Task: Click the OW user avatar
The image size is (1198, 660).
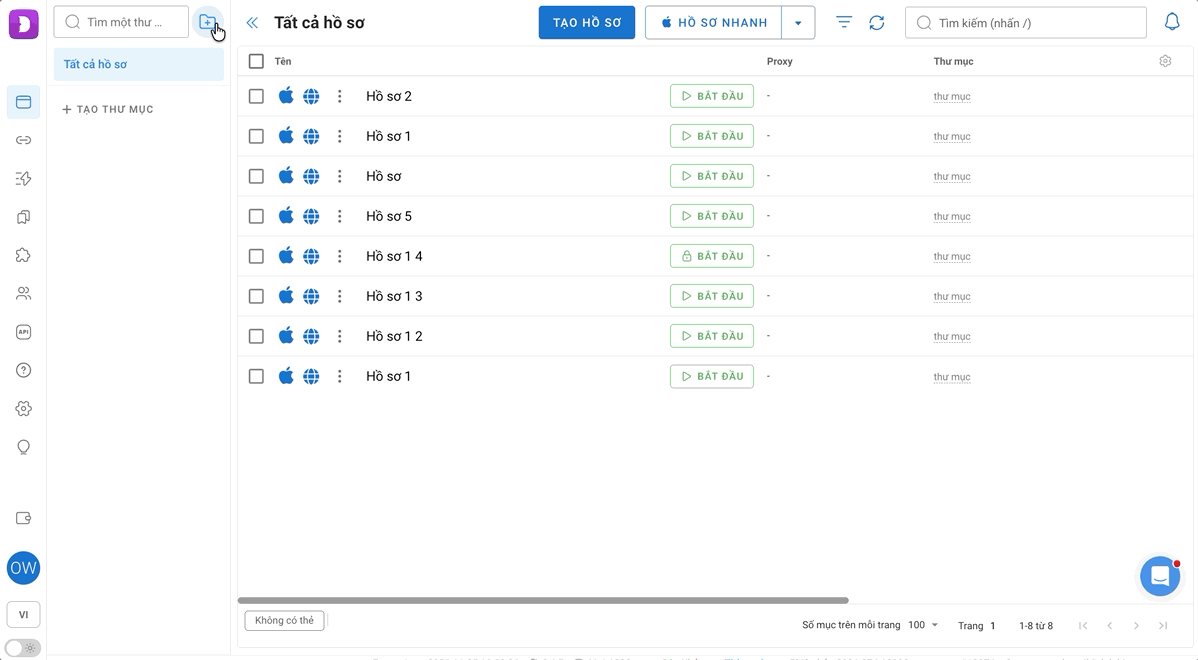Action: [24, 568]
